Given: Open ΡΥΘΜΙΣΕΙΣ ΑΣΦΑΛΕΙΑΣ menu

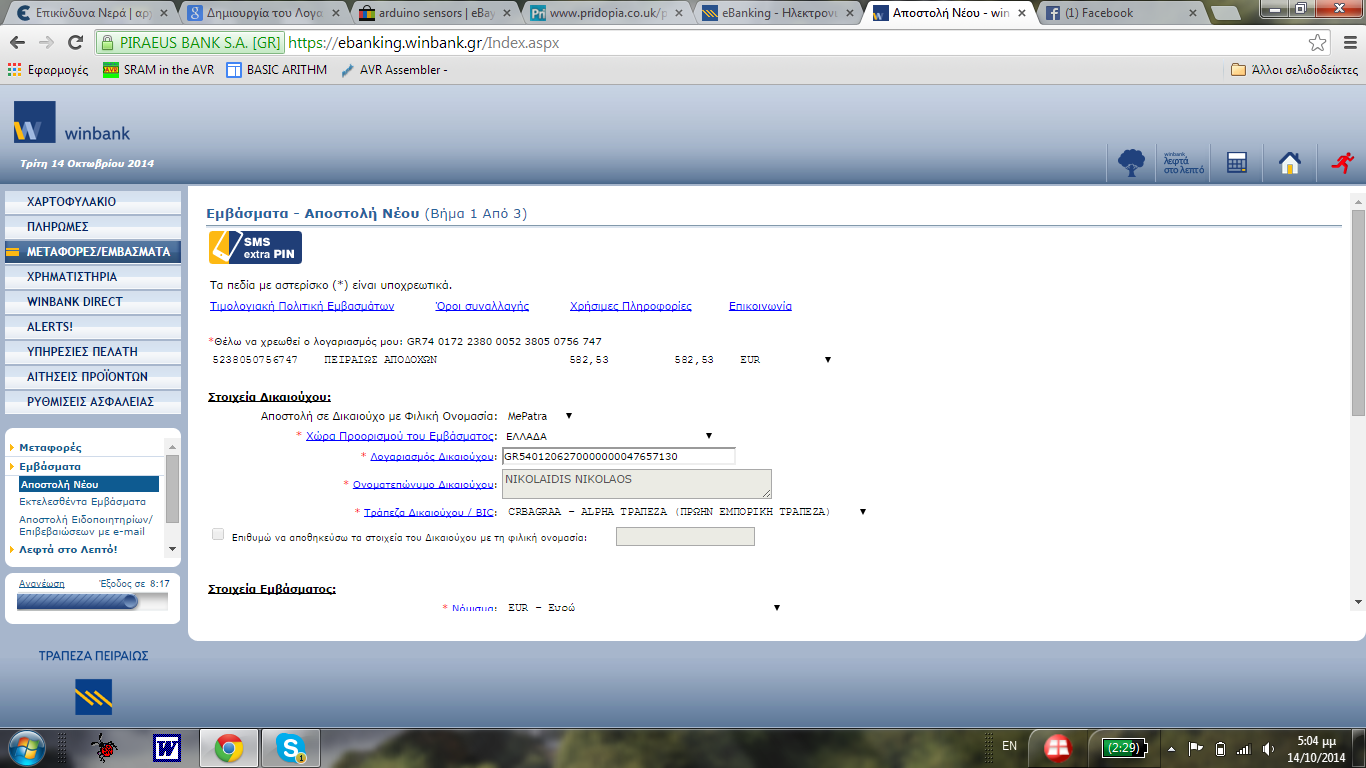Looking at the screenshot, I should (x=93, y=401).
